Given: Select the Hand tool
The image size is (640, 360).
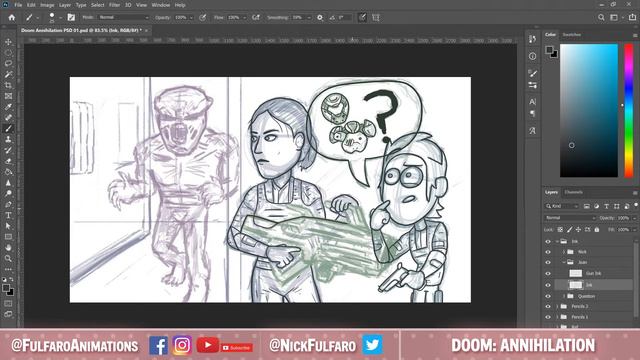Looking at the screenshot, I should tap(8, 247).
